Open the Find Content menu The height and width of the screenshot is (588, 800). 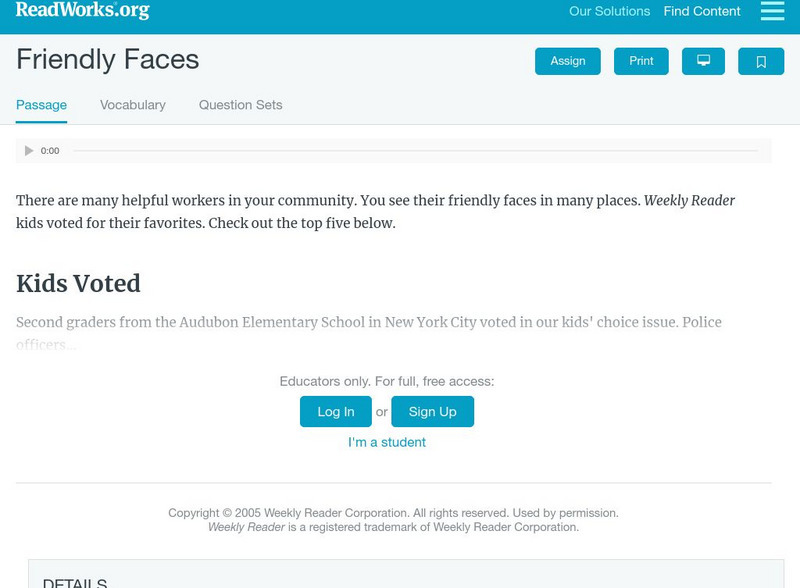coord(699,11)
